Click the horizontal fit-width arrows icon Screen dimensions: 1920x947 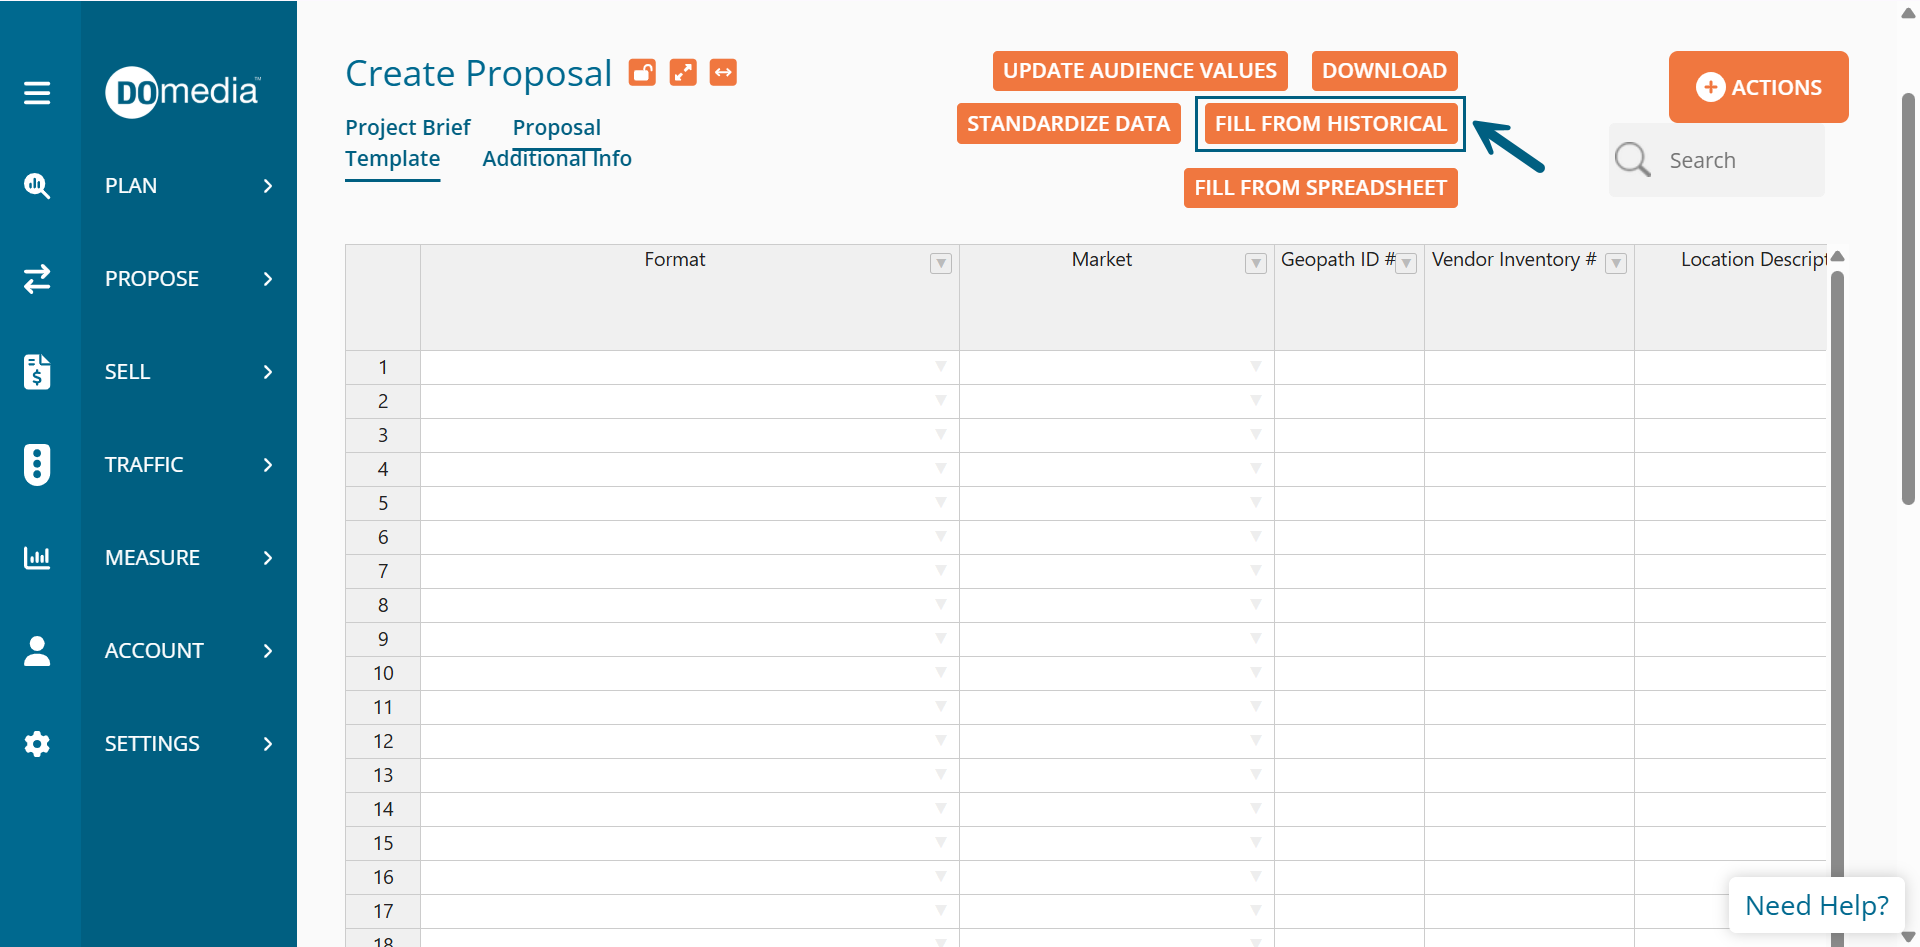[723, 73]
